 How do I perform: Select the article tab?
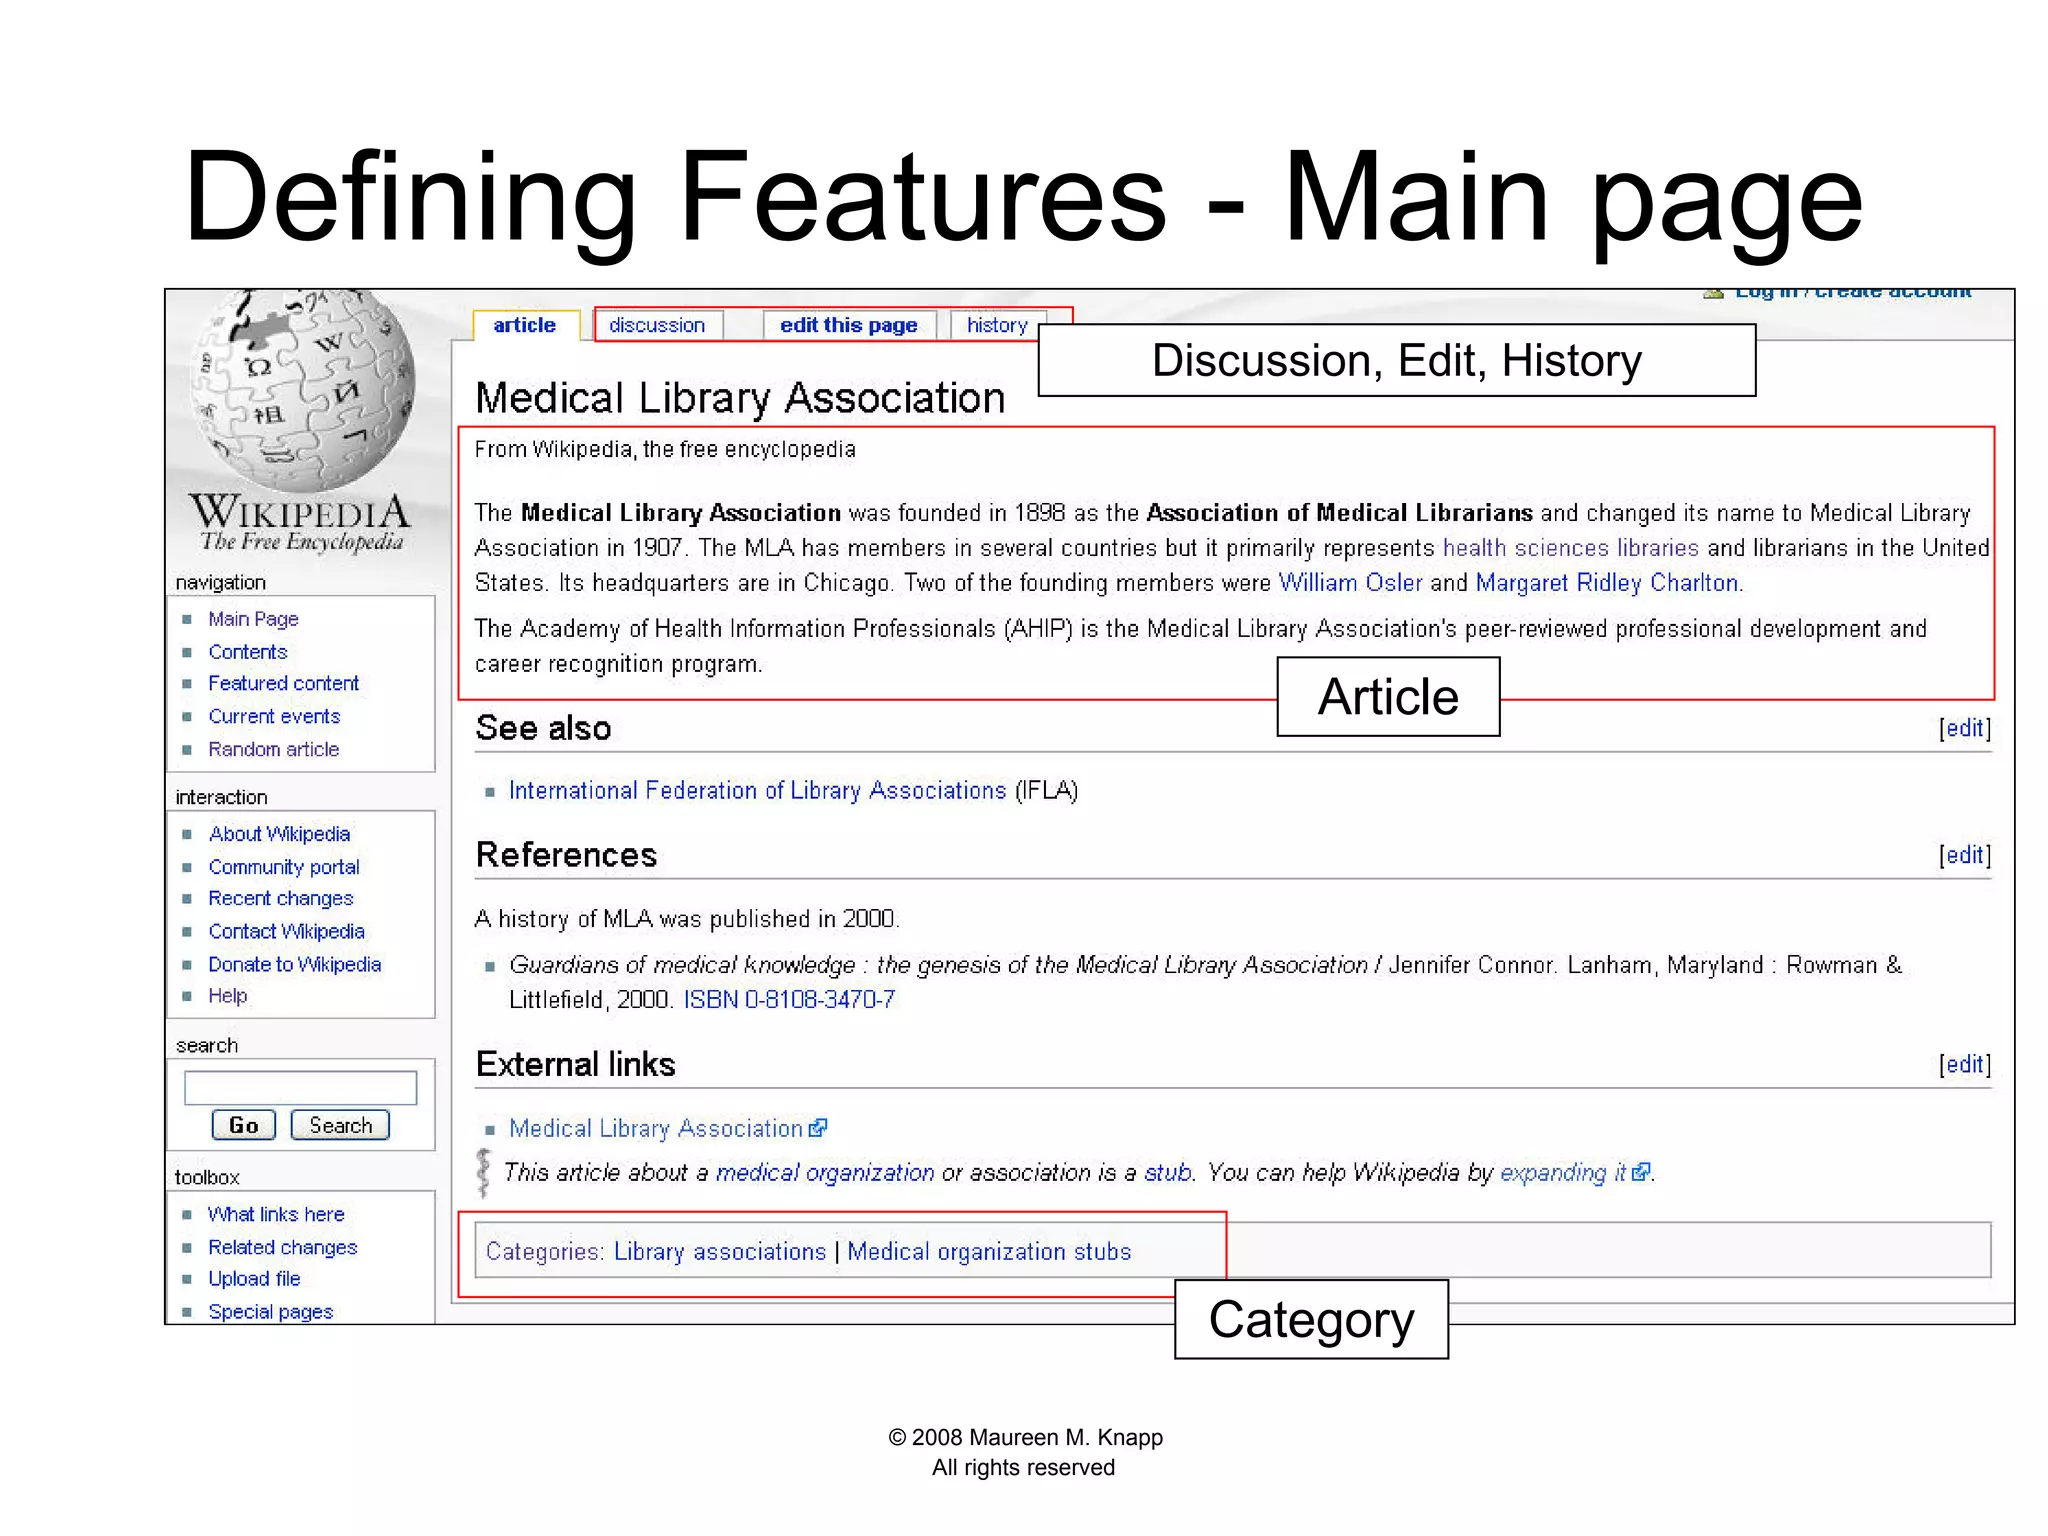[x=525, y=325]
